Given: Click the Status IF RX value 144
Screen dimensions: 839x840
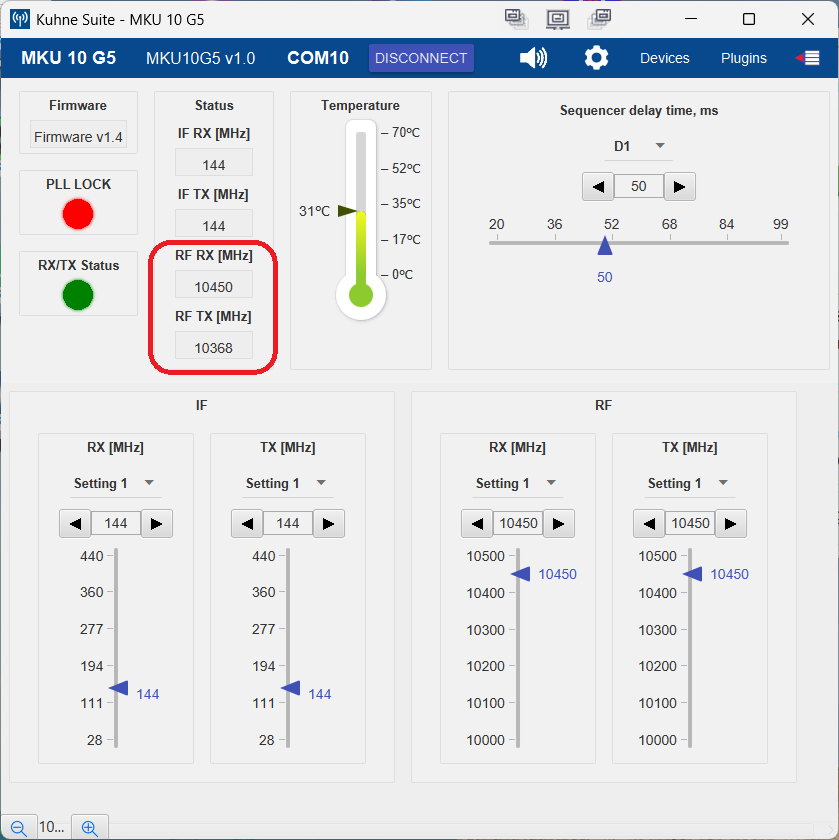Looking at the screenshot, I should [x=214, y=164].
